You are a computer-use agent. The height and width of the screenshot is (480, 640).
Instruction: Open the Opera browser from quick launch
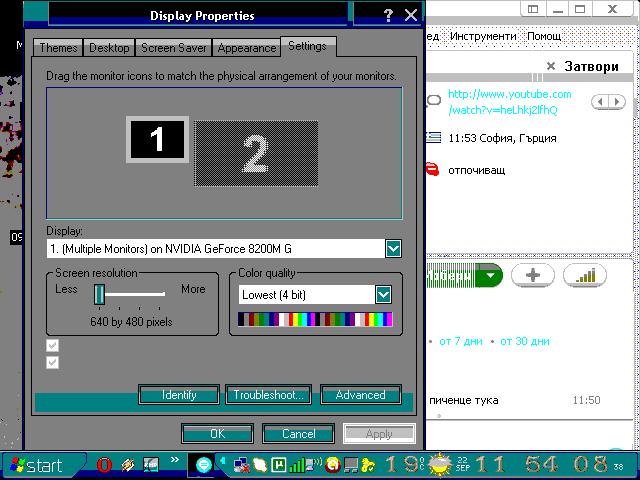104,465
